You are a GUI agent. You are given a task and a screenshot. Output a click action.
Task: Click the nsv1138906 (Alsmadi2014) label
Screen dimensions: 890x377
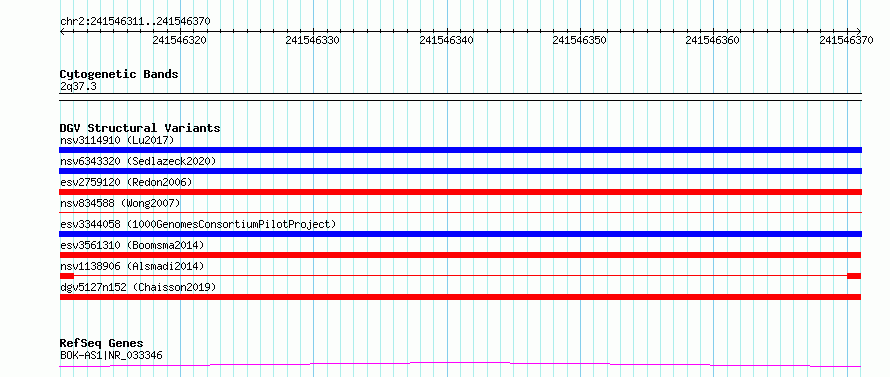(132, 266)
